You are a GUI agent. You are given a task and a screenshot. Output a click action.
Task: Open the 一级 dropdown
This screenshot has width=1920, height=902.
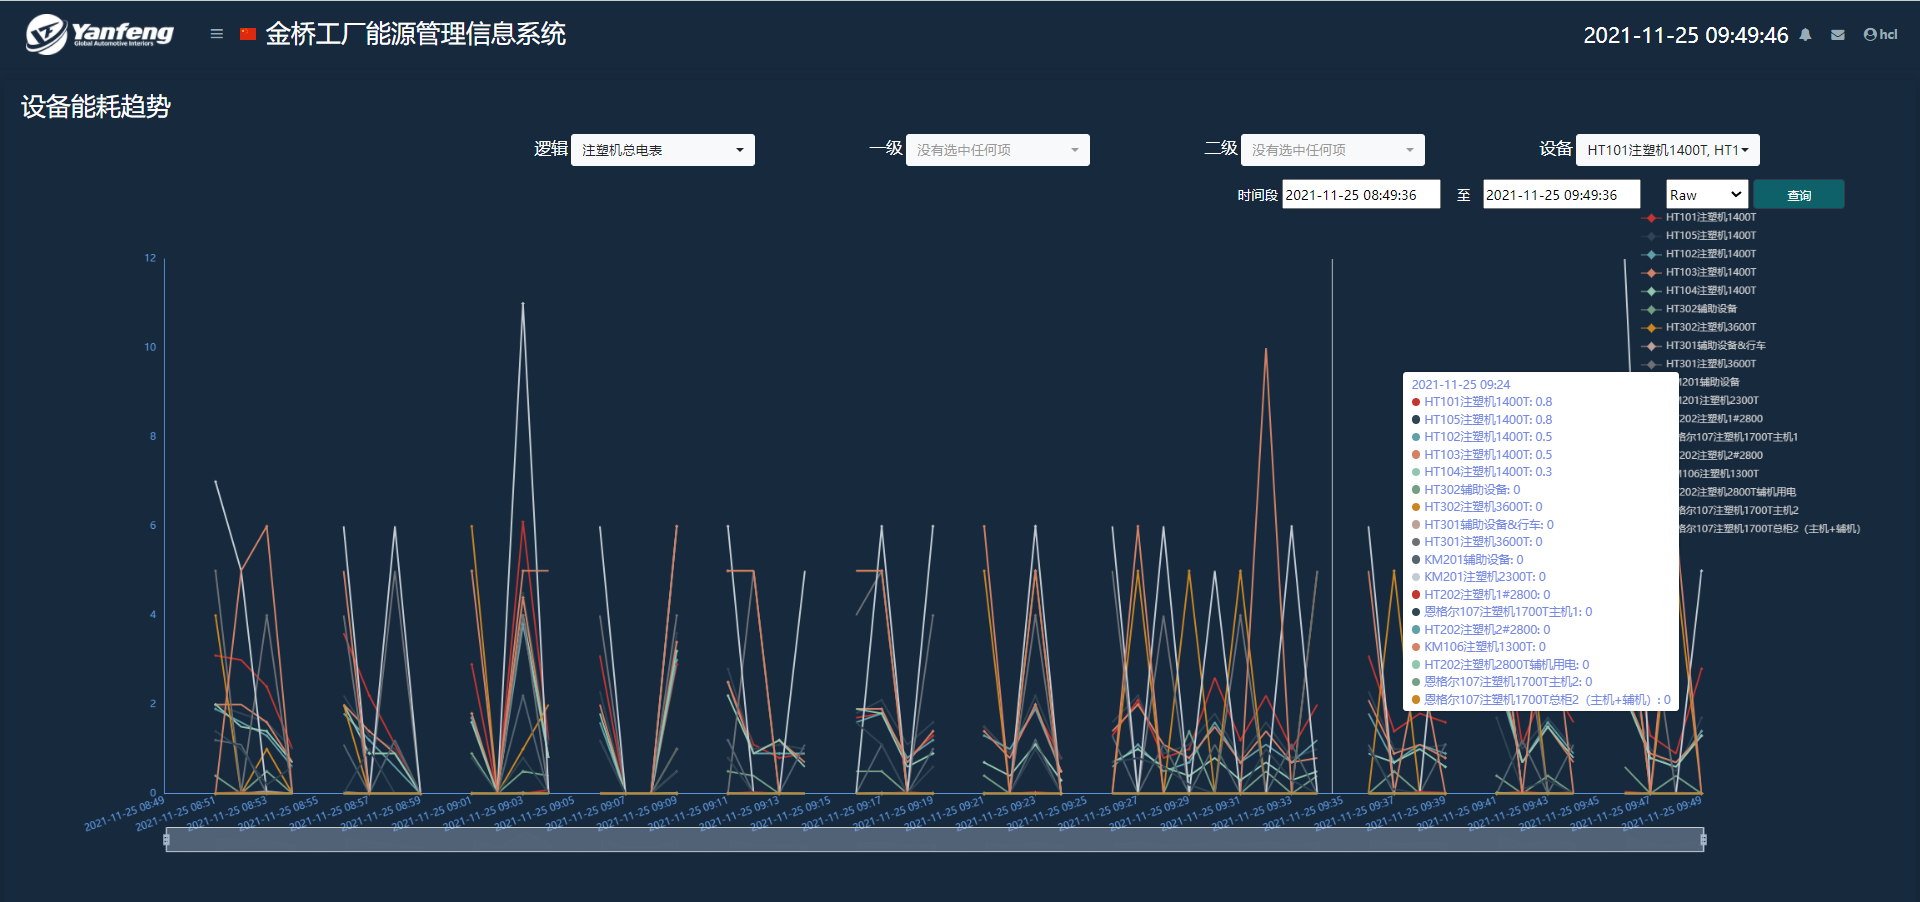pyautogui.click(x=998, y=150)
